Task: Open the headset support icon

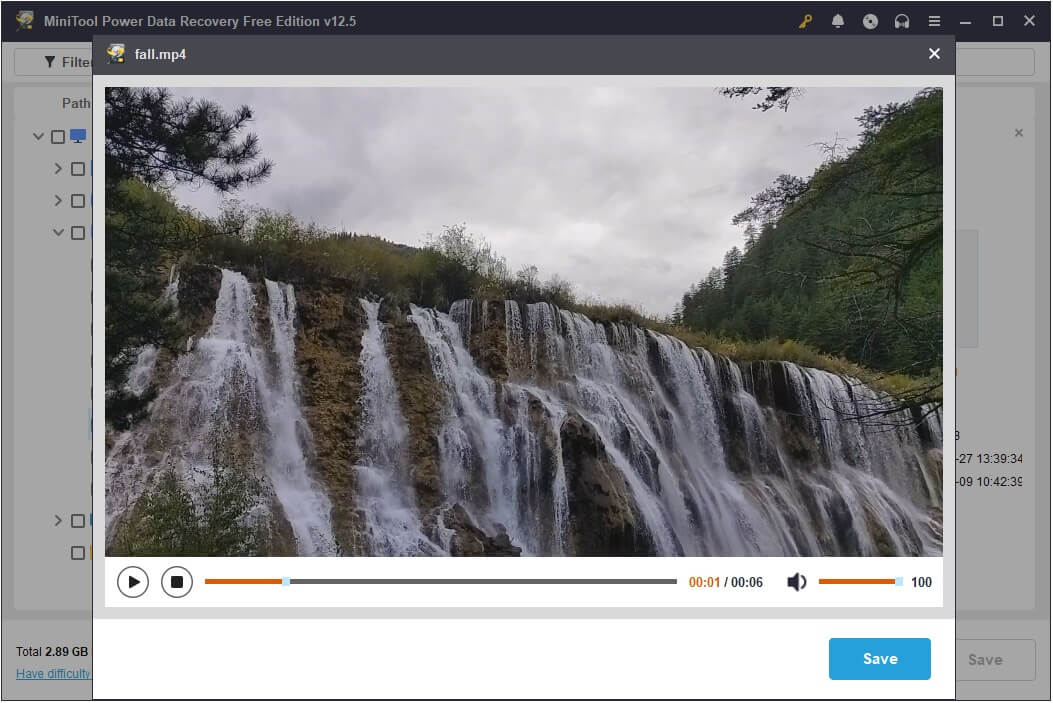Action: click(x=901, y=21)
